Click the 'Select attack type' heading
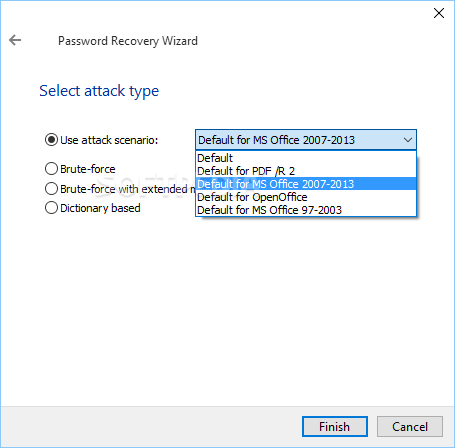The image size is (455, 448). click(99, 91)
